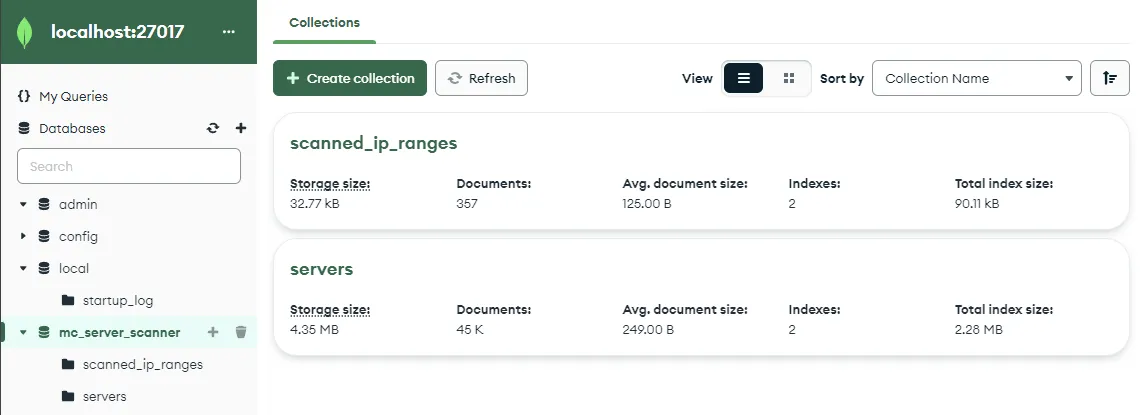
Task: Open the startup_log collection in sidebar
Action: pyautogui.click(x=117, y=300)
